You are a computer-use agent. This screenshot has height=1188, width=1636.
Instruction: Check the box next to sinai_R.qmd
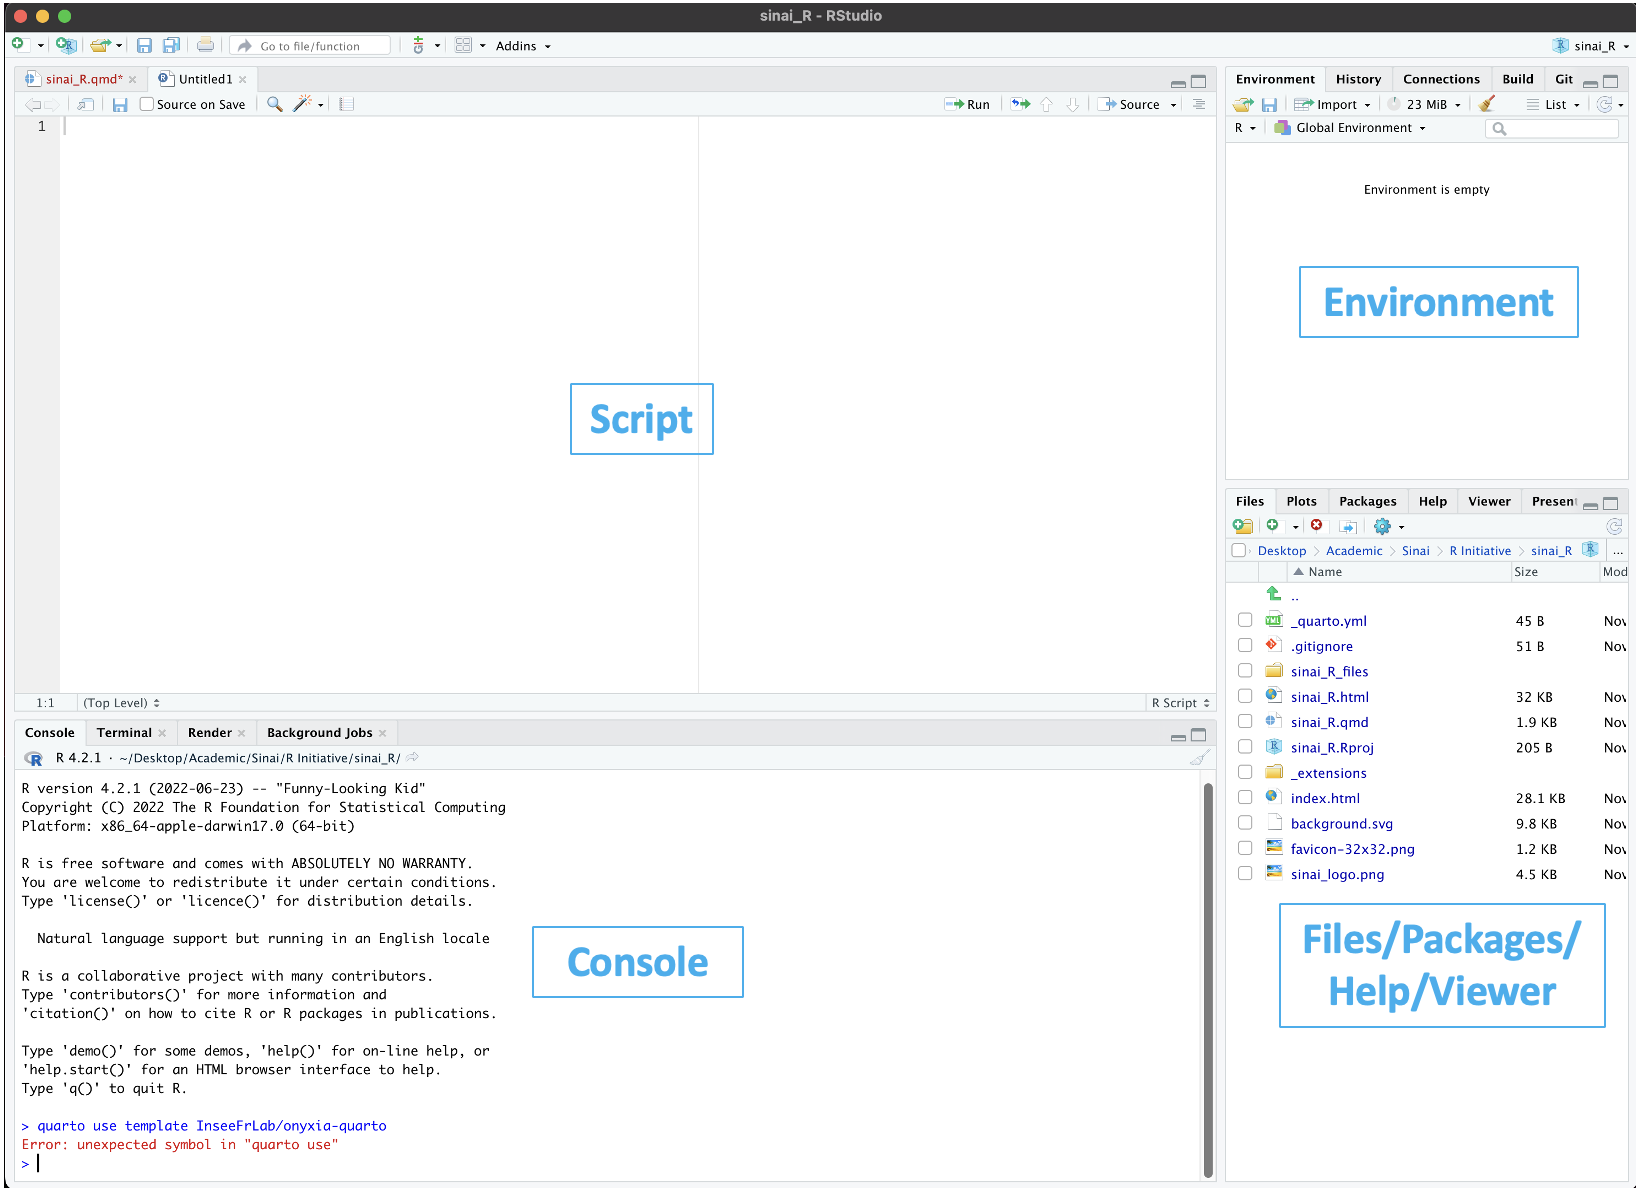tap(1245, 721)
